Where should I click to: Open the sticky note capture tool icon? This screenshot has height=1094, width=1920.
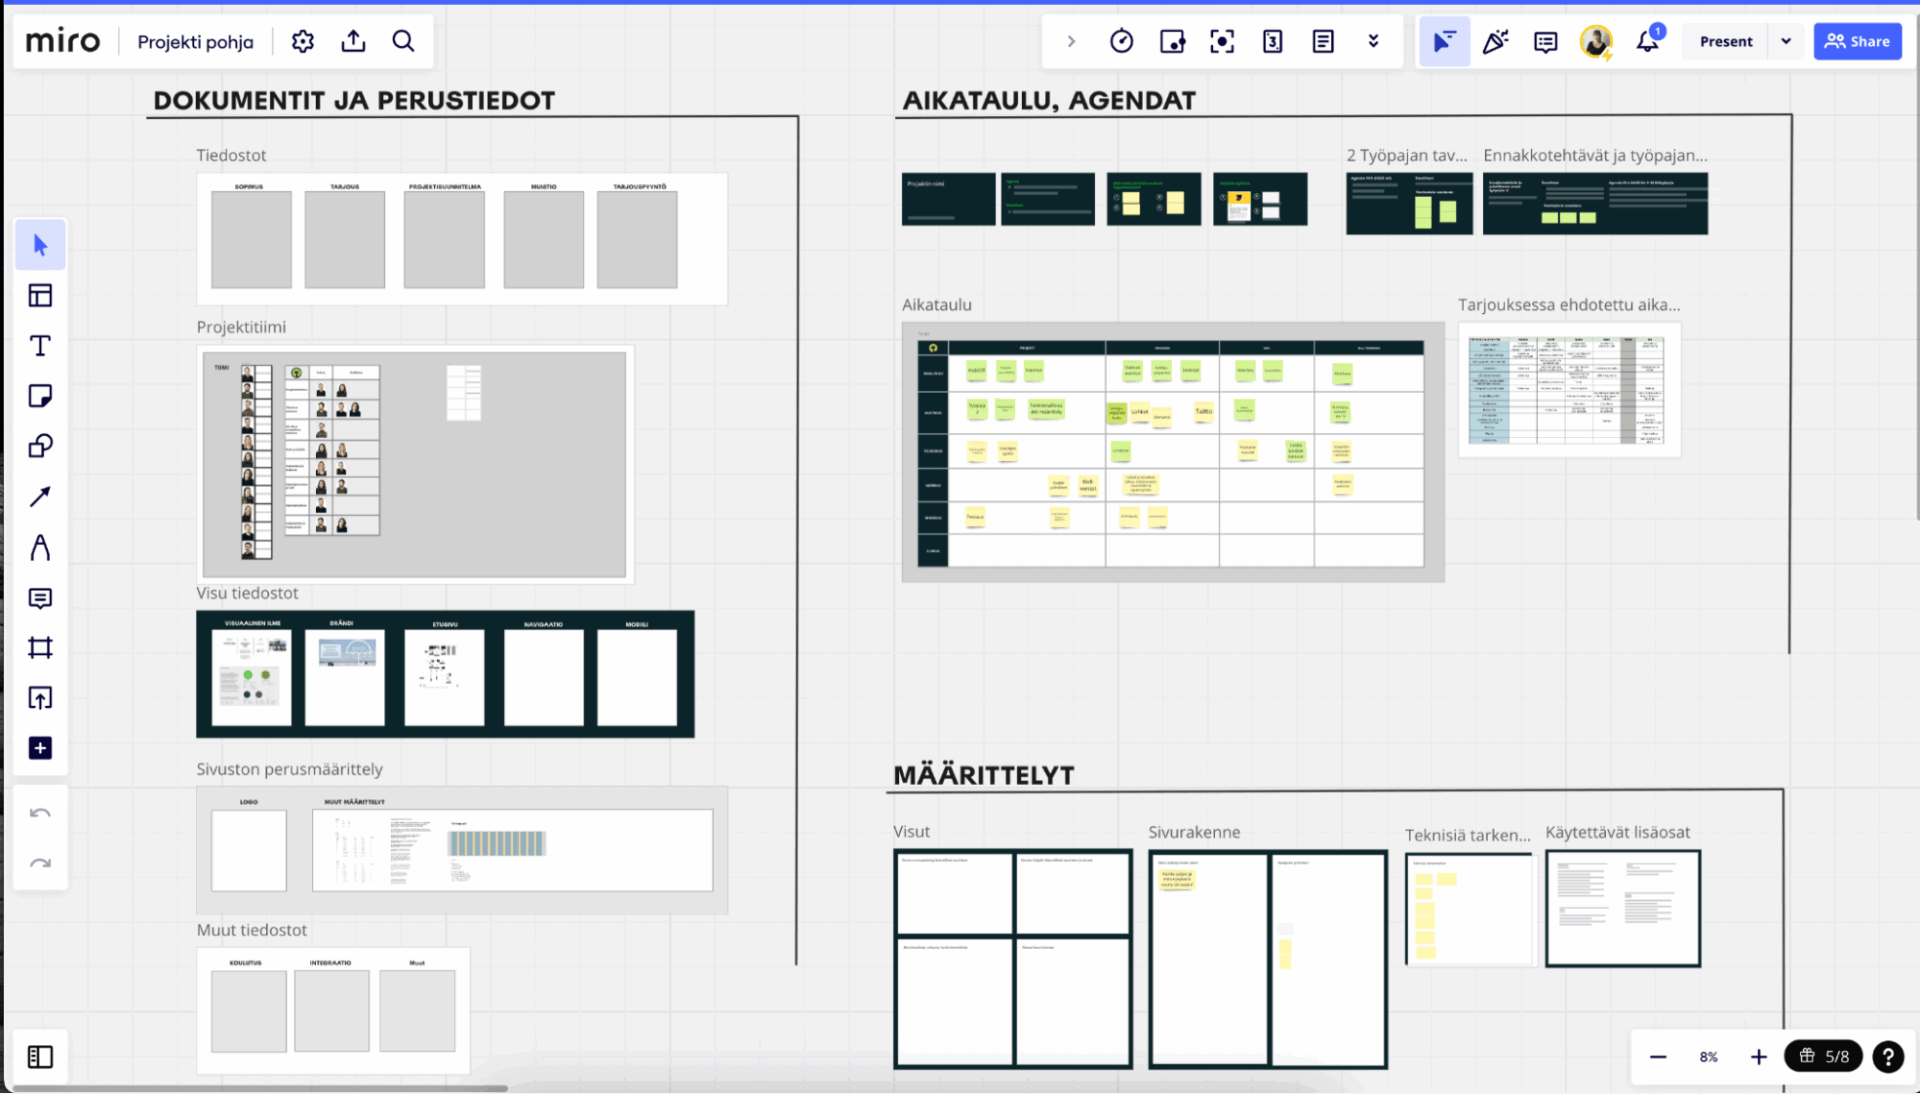1172,41
